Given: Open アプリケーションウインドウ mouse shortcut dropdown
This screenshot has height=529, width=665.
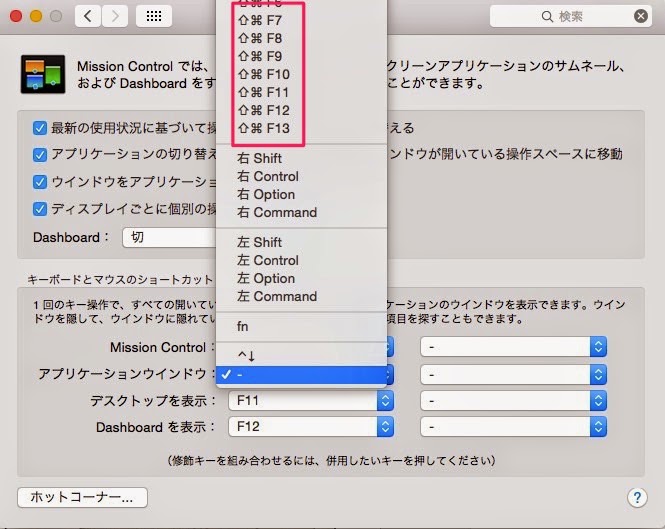Looking at the screenshot, I should click(x=513, y=375).
